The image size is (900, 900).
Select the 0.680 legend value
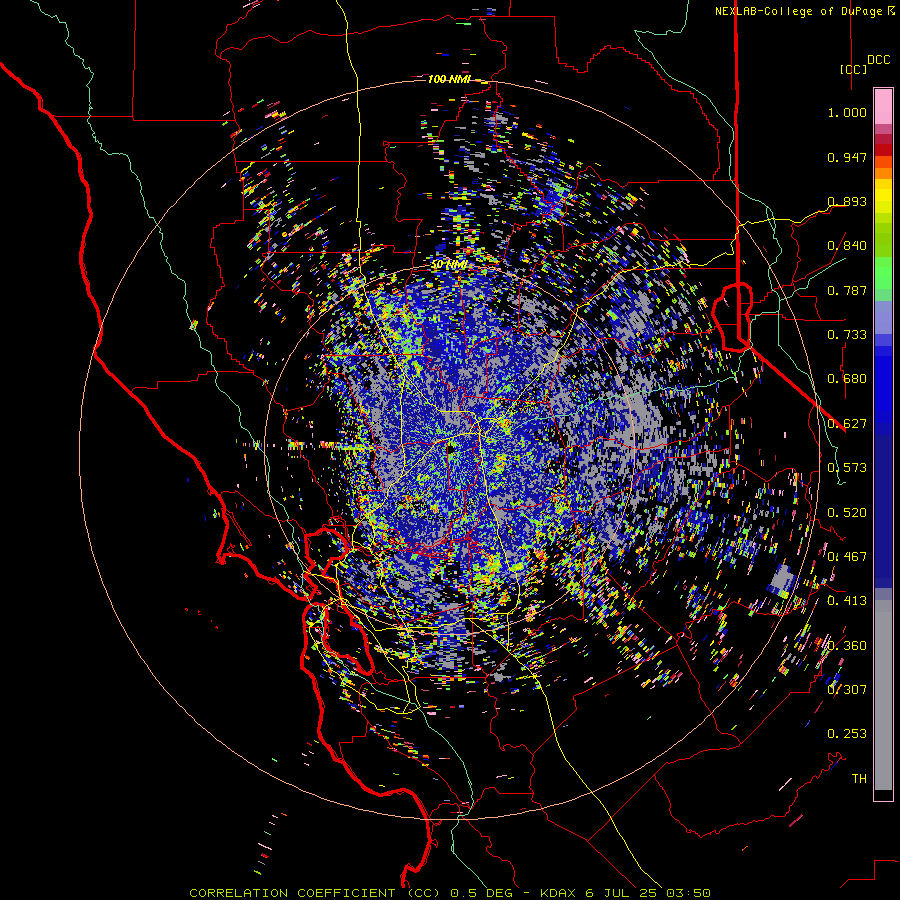[x=847, y=379]
